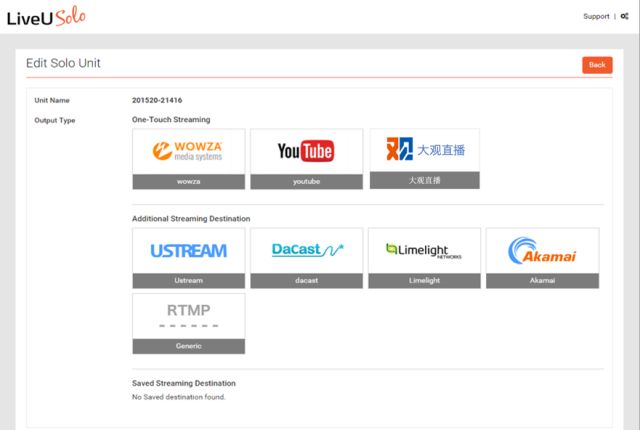Click the wowza caption bar
Image resolution: width=640 pixels, height=430 pixels.
(189, 182)
